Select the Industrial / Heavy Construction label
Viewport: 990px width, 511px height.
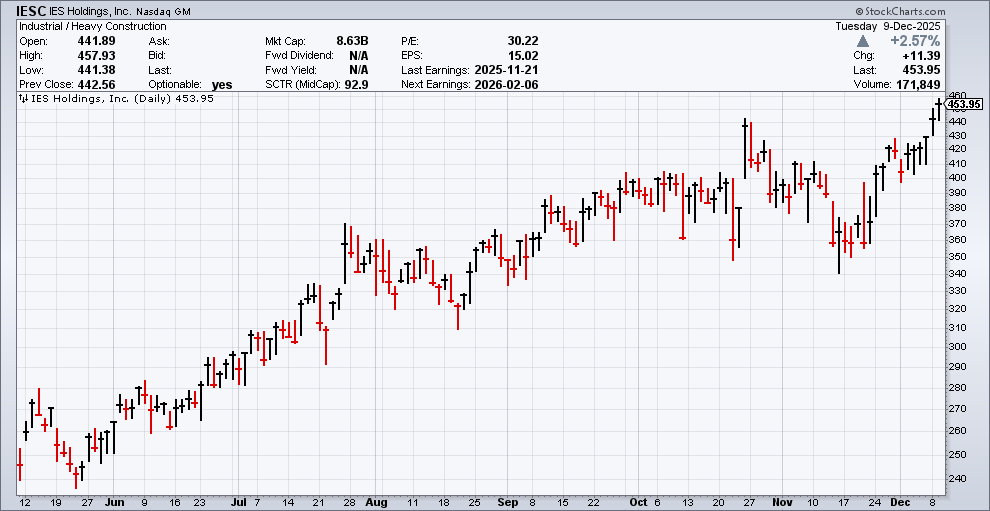(93, 25)
